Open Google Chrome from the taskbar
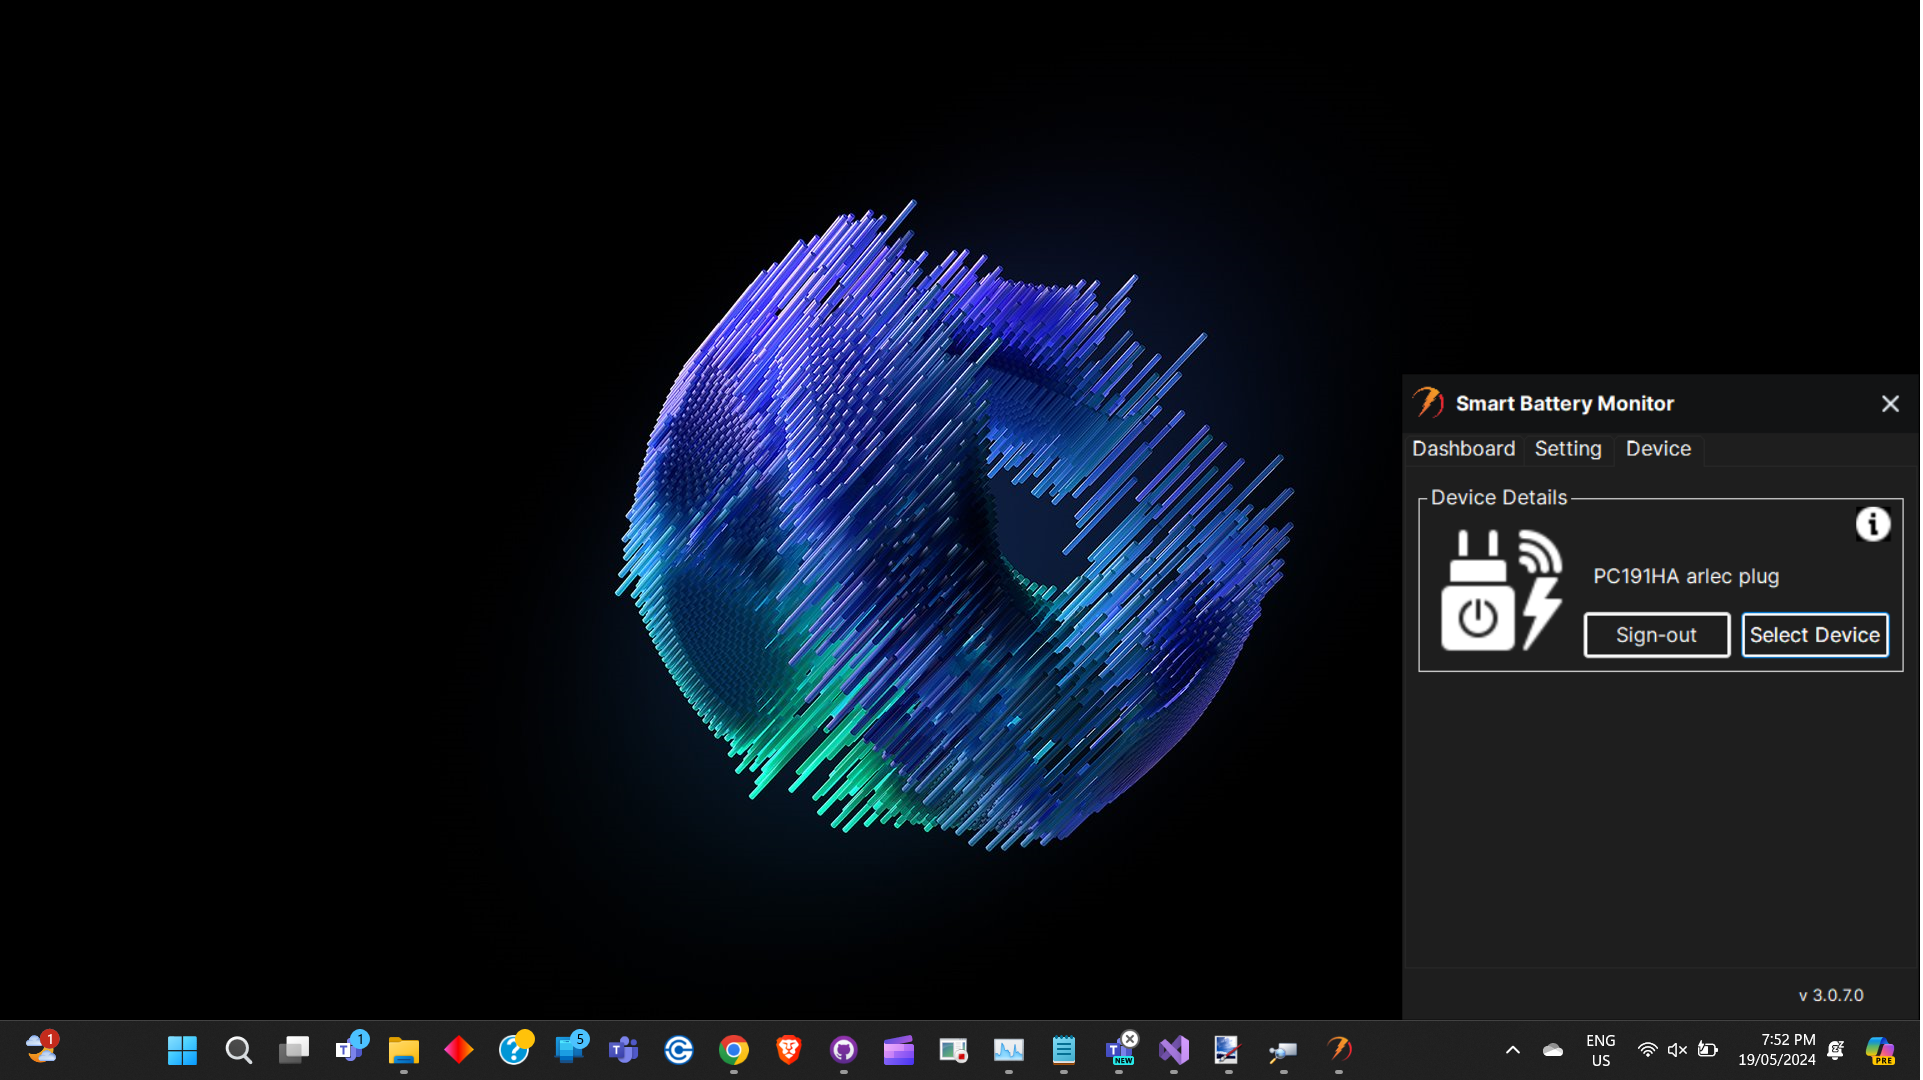 pyautogui.click(x=734, y=1049)
